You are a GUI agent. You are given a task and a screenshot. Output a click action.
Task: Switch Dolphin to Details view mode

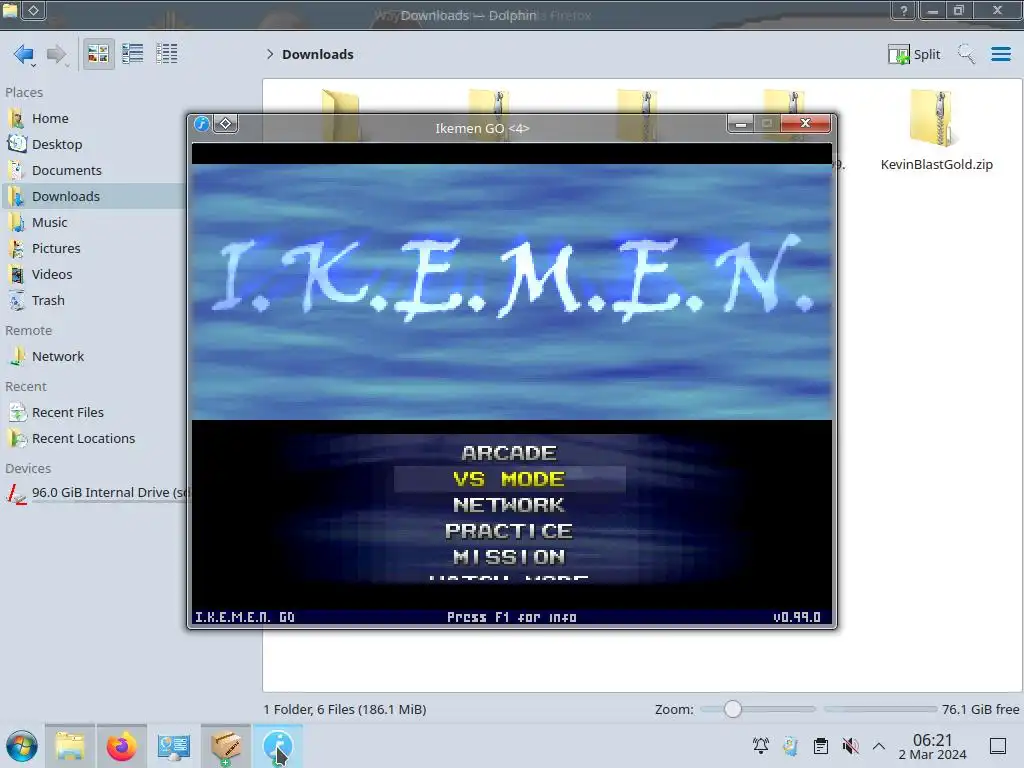167,54
